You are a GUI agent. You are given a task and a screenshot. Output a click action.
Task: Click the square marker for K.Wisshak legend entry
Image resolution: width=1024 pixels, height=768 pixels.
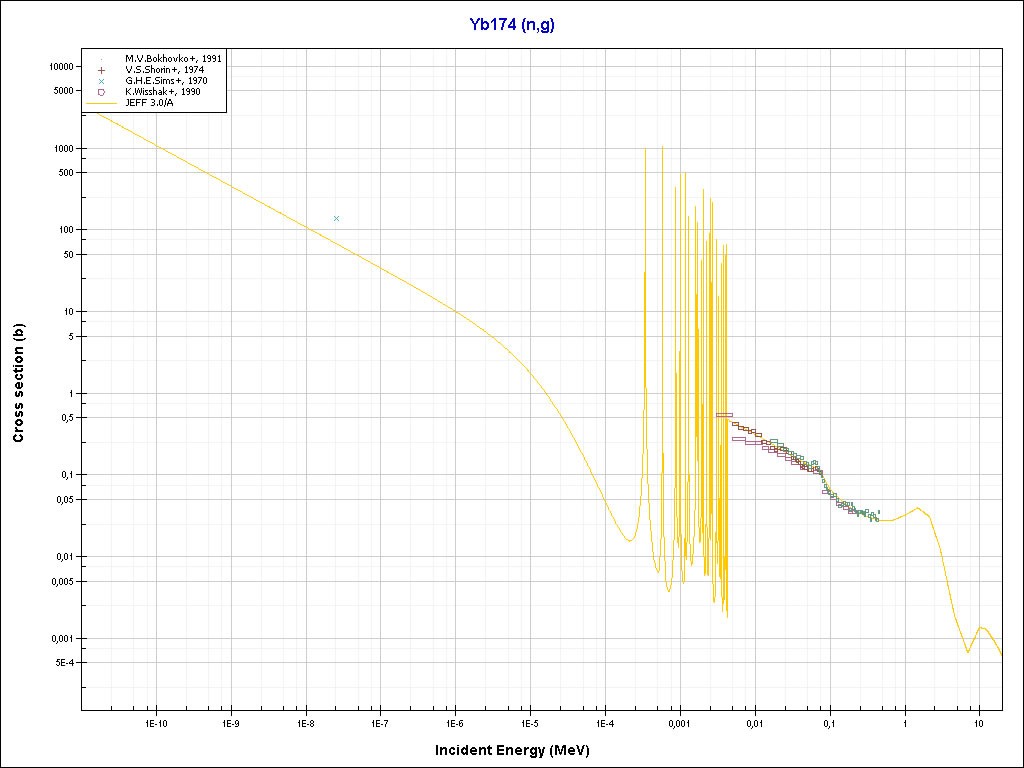[x=102, y=92]
